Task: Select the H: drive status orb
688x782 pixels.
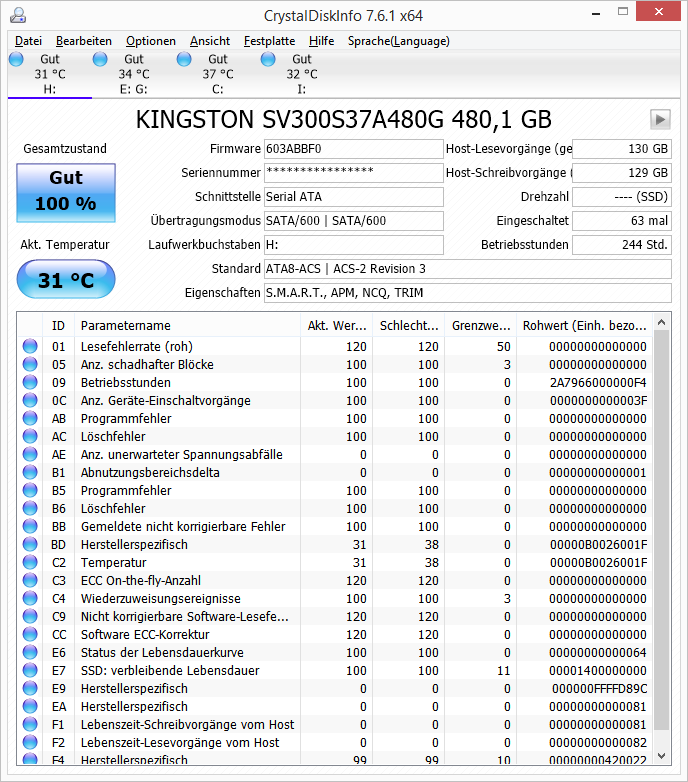Action: 16,59
